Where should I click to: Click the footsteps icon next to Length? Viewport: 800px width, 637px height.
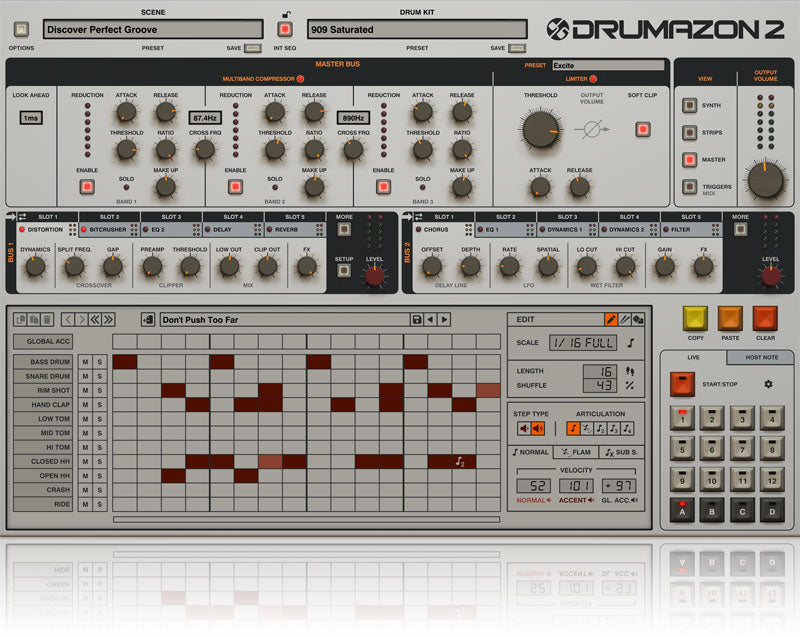click(x=630, y=371)
